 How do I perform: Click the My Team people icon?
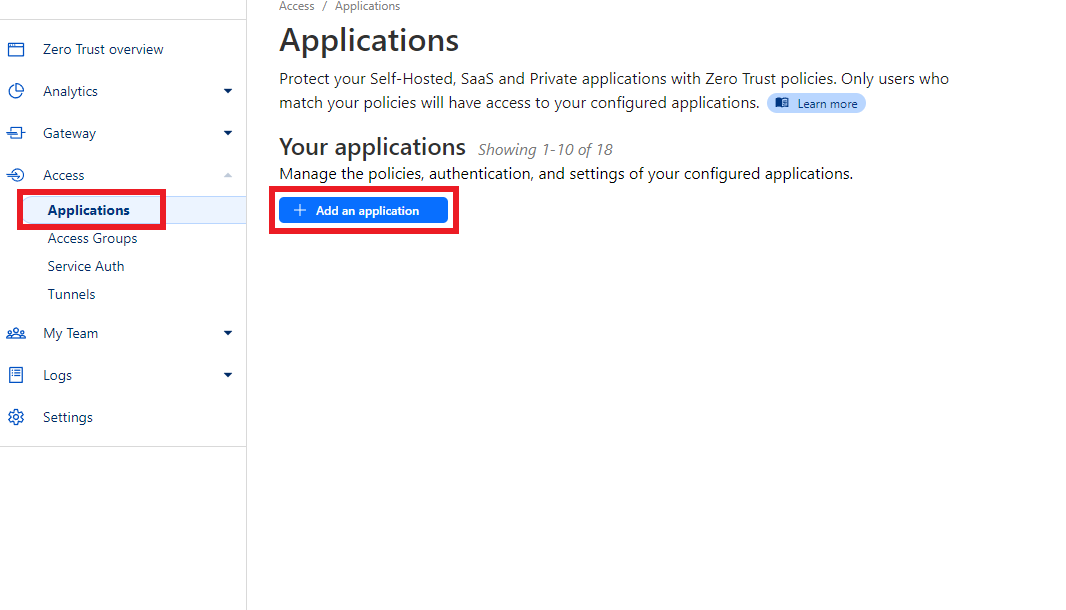[x=16, y=332]
